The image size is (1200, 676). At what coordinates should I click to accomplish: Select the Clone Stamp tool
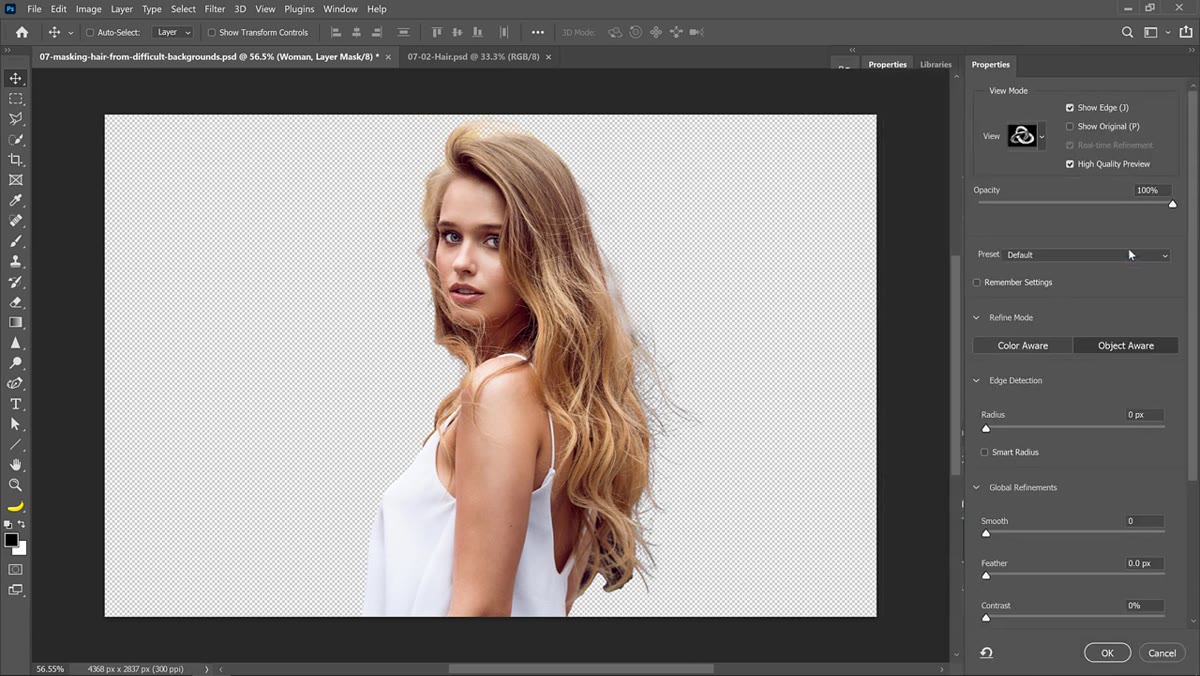point(15,261)
